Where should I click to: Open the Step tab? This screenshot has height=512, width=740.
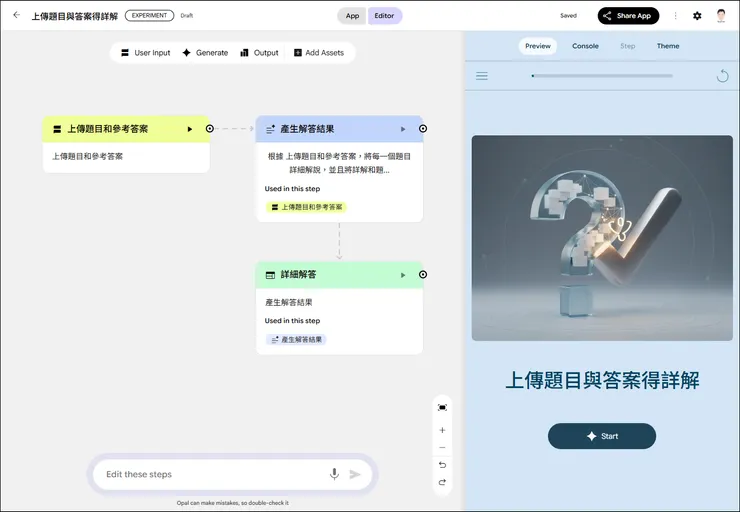628,46
